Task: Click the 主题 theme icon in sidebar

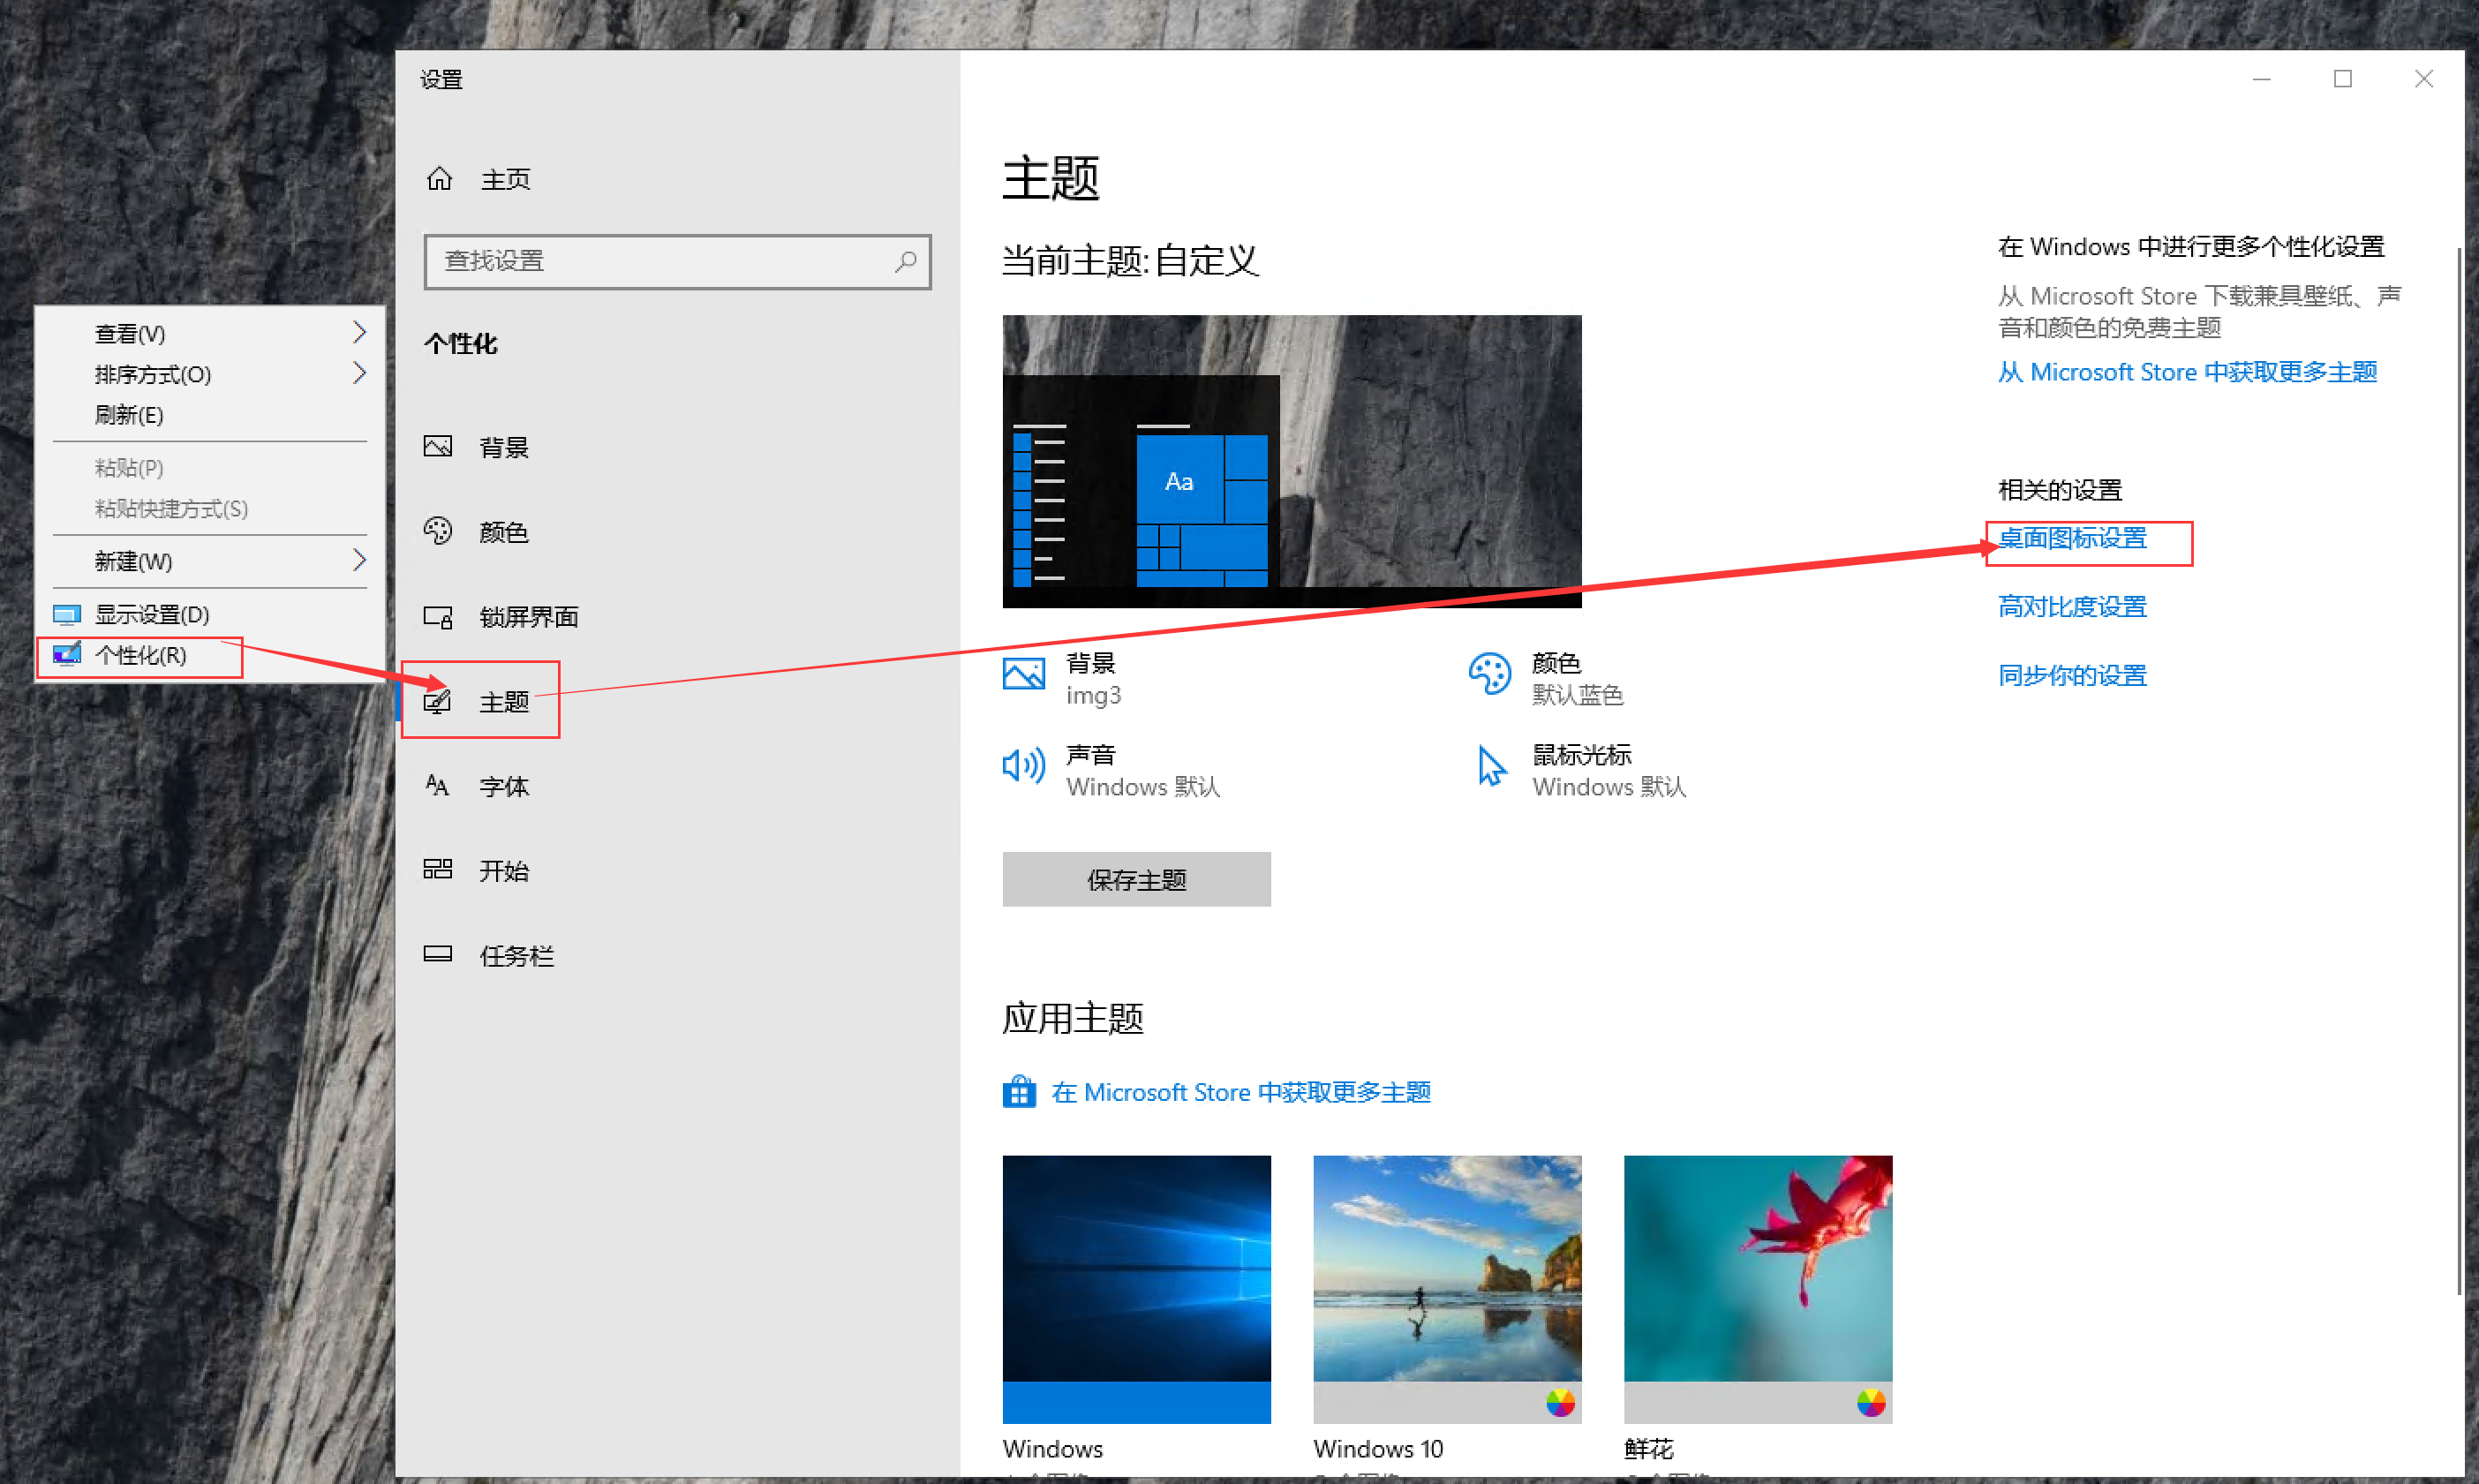Action: [x=437, y=702]
